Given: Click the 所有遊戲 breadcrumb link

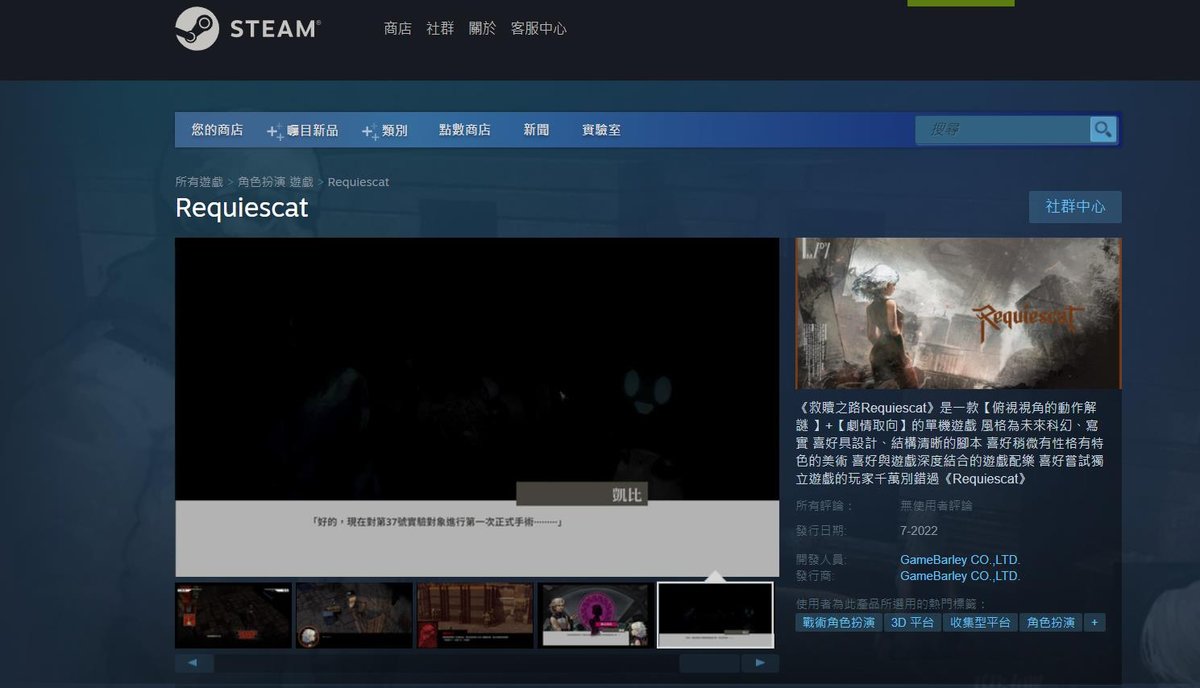Looking at the screenshot, I should (x=199, y=182).
